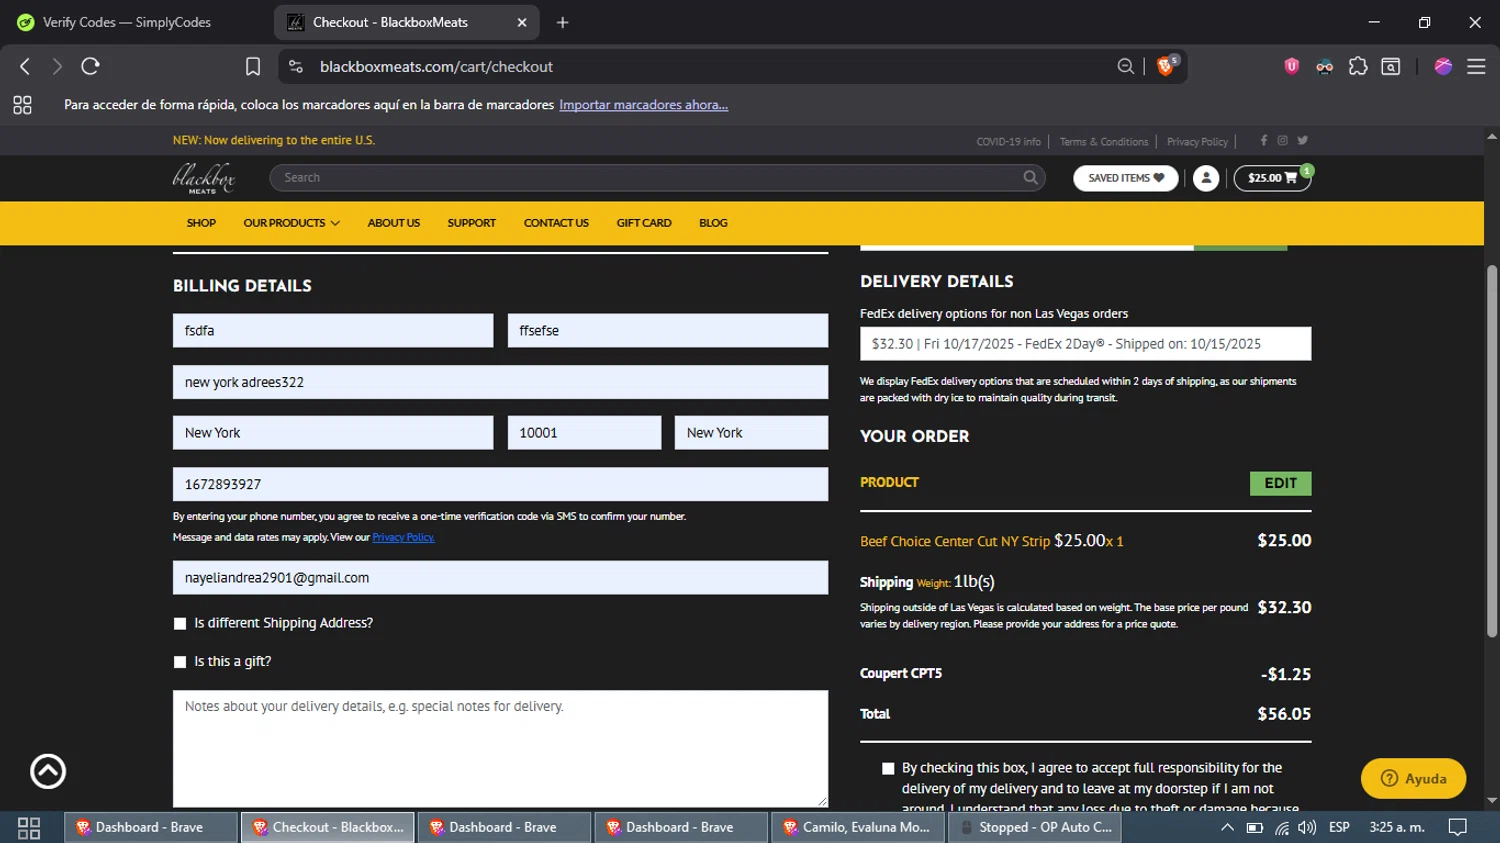Viewport: 1500px width, 843px height.
Task: Click the browser forward arrow
Action: (x=57, y=66)
